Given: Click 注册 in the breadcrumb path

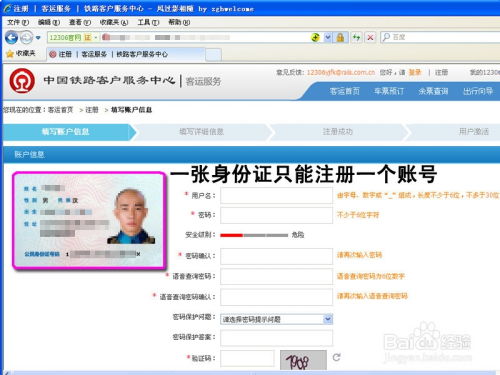Looking at the screenshot, I should click(92, 110).
